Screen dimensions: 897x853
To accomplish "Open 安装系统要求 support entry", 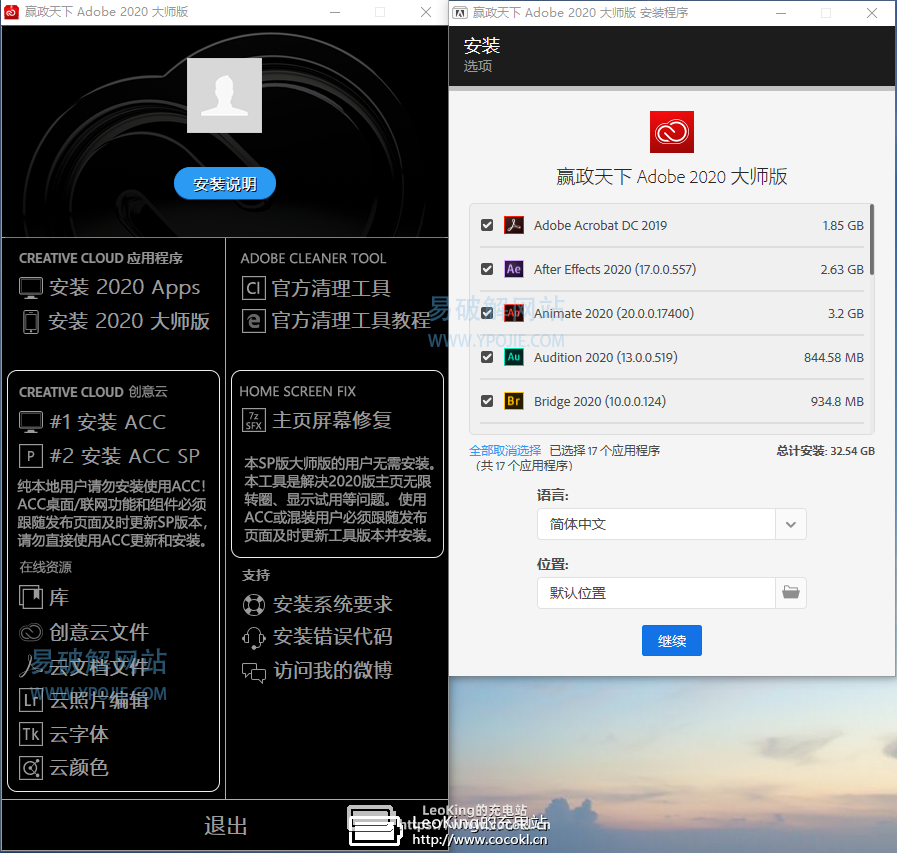I will 332,605.
